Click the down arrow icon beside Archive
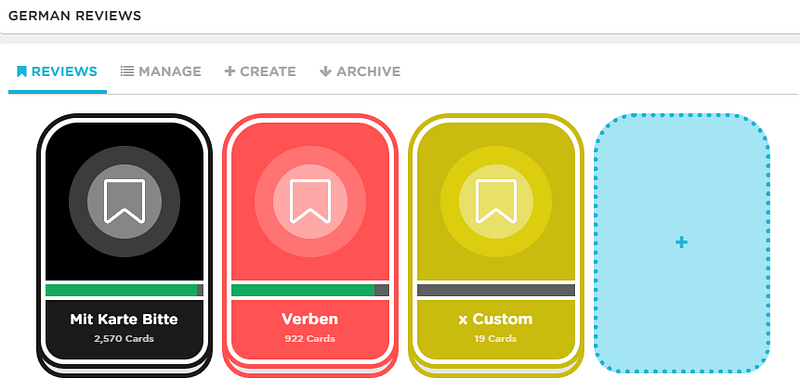 (x=326, y=71)
